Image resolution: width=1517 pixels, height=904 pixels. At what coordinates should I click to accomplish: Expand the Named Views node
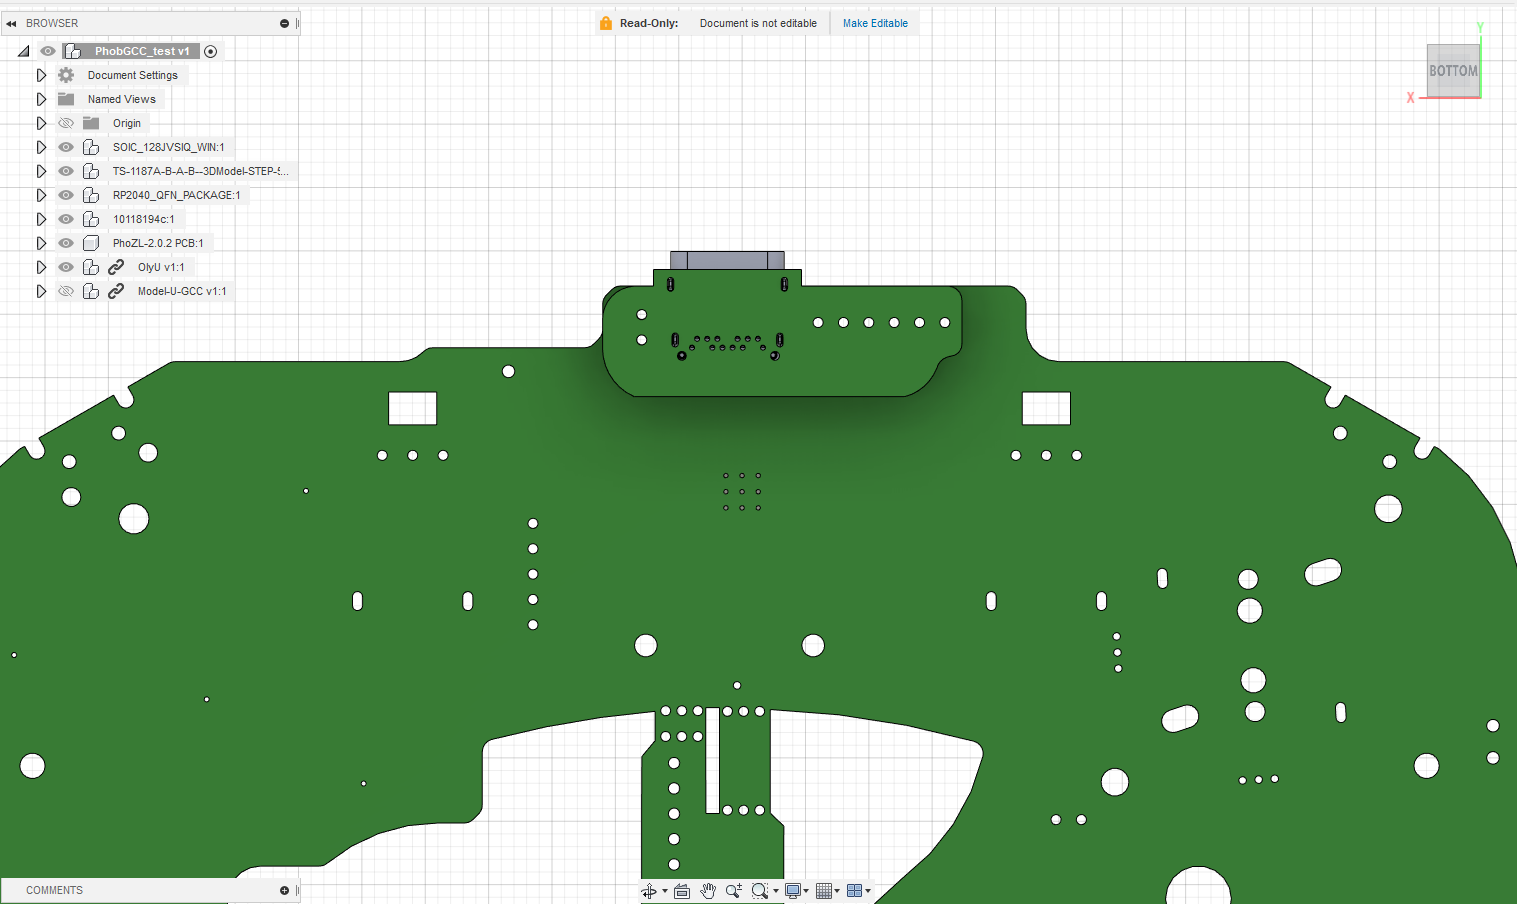tap(41, 99)
